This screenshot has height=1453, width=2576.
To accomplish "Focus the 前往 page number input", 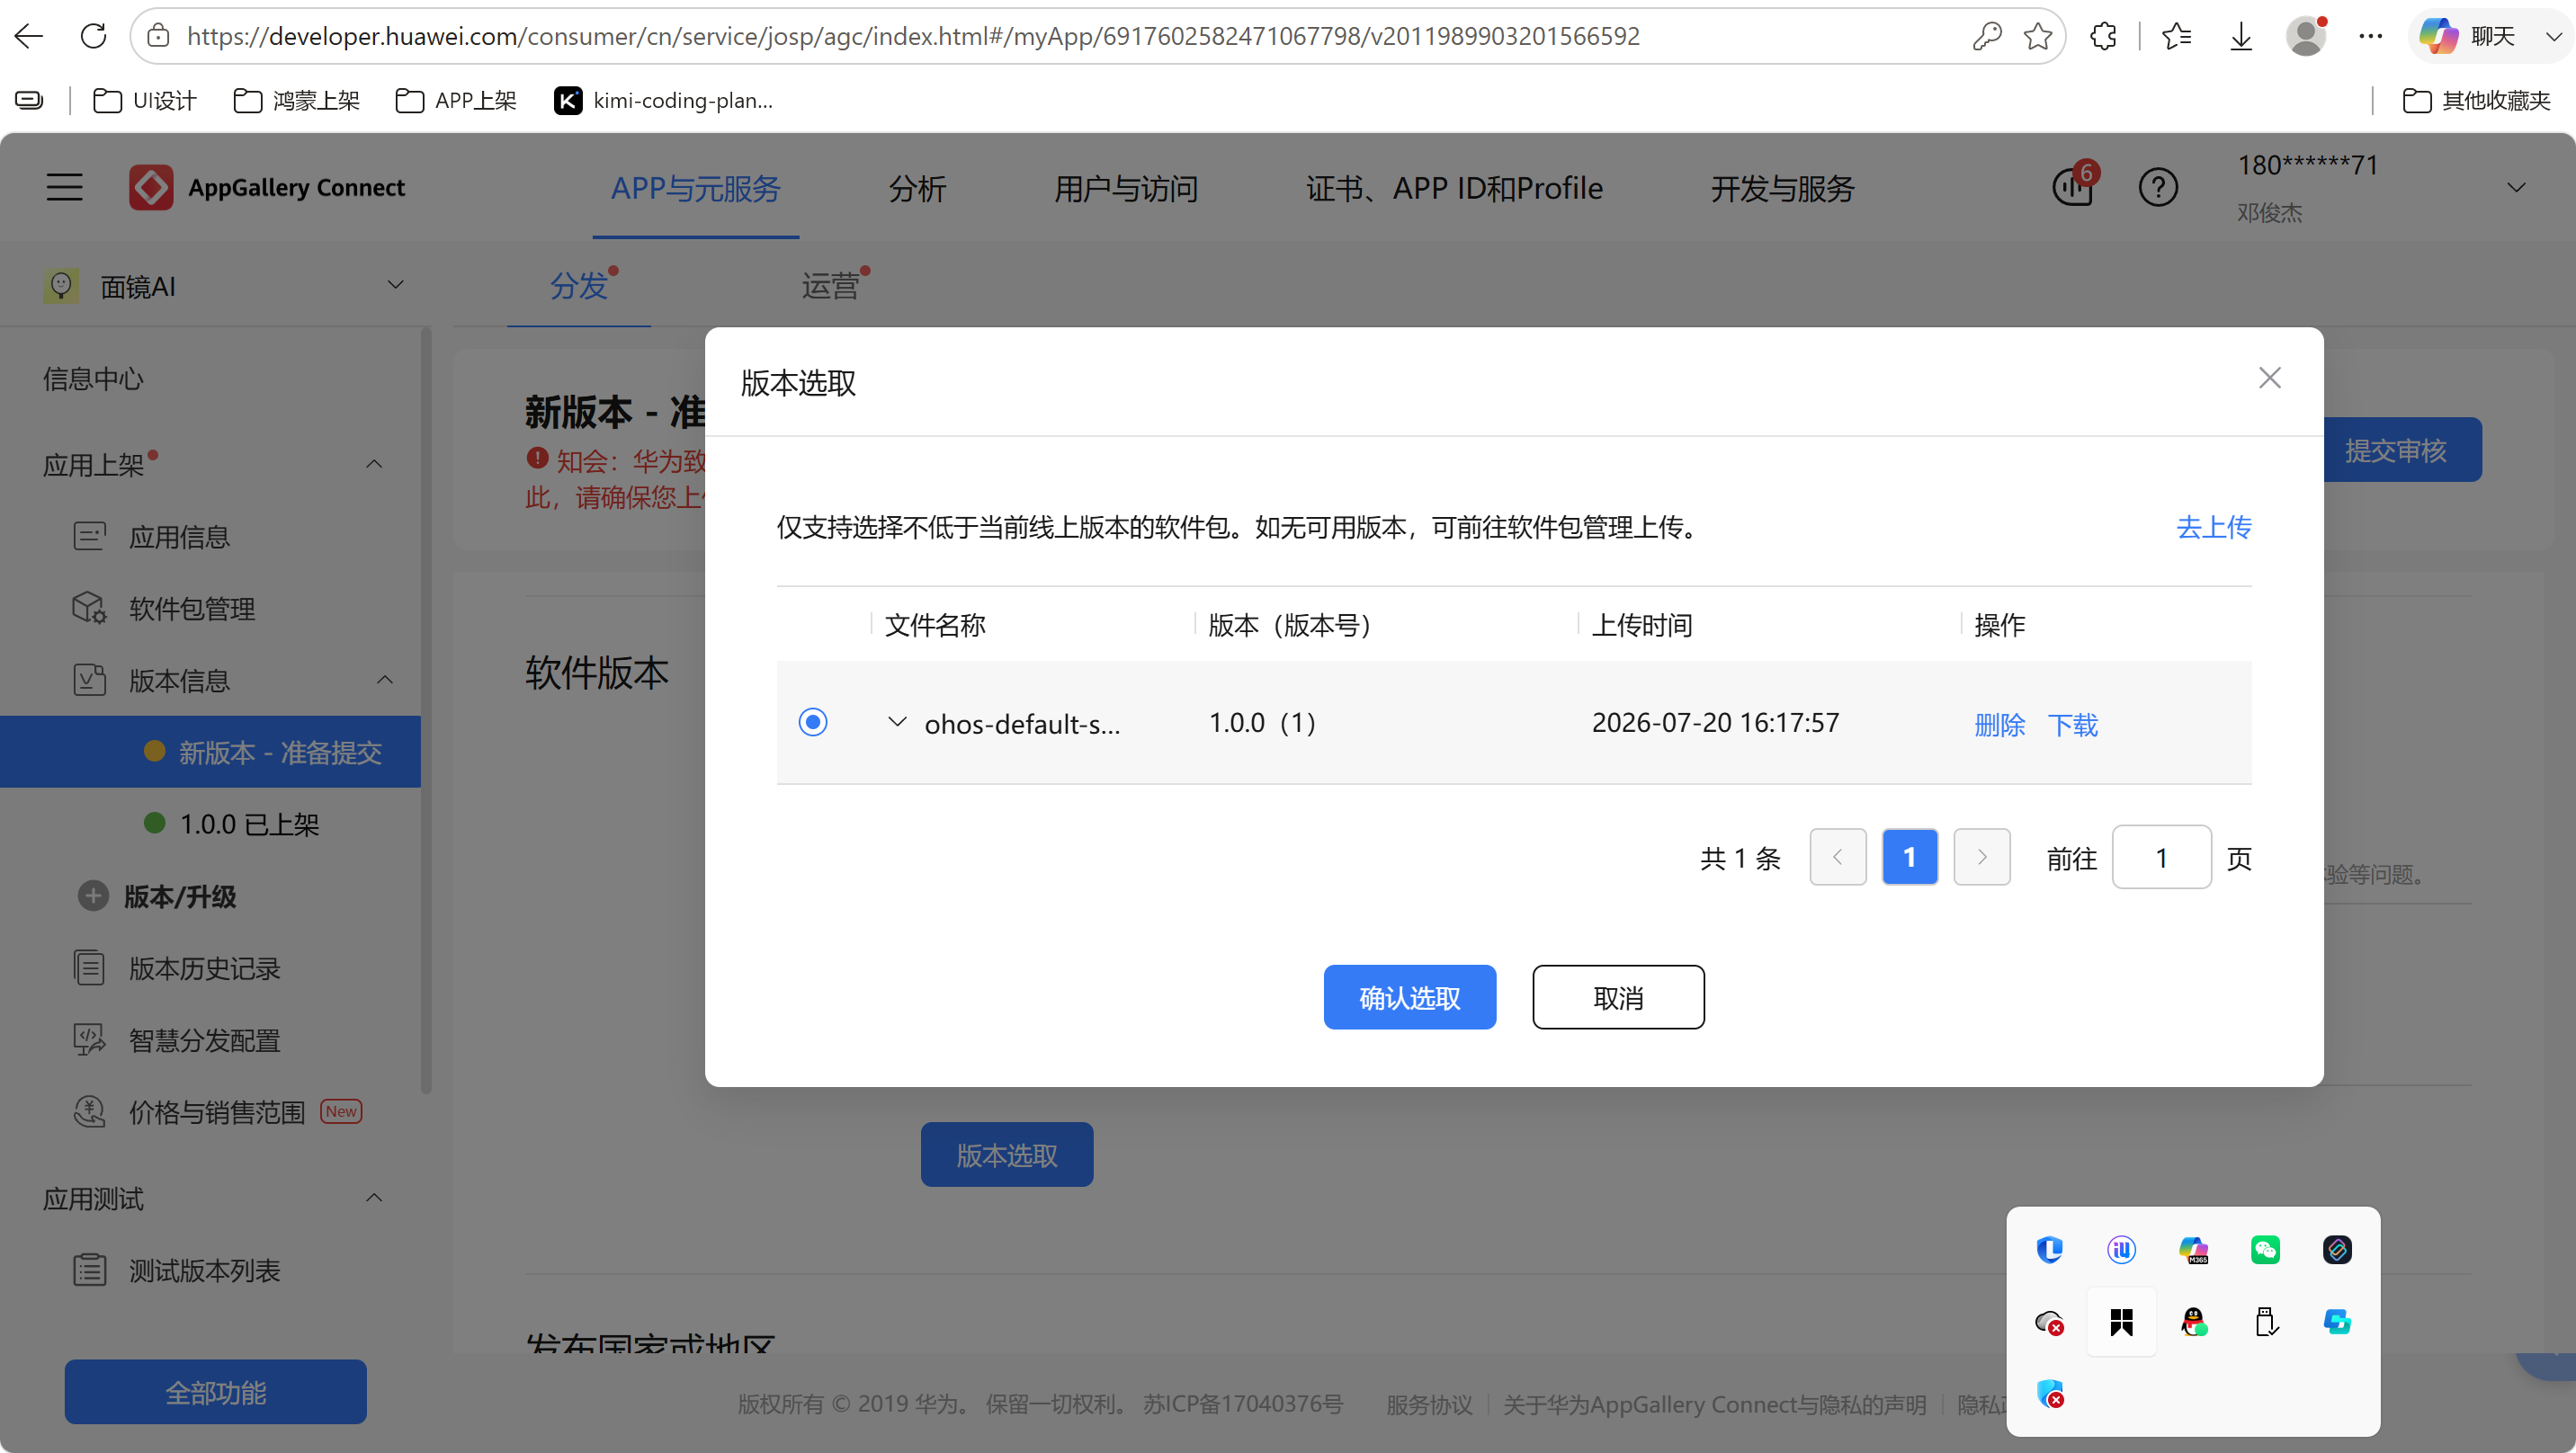I will tap(2162, 857).
